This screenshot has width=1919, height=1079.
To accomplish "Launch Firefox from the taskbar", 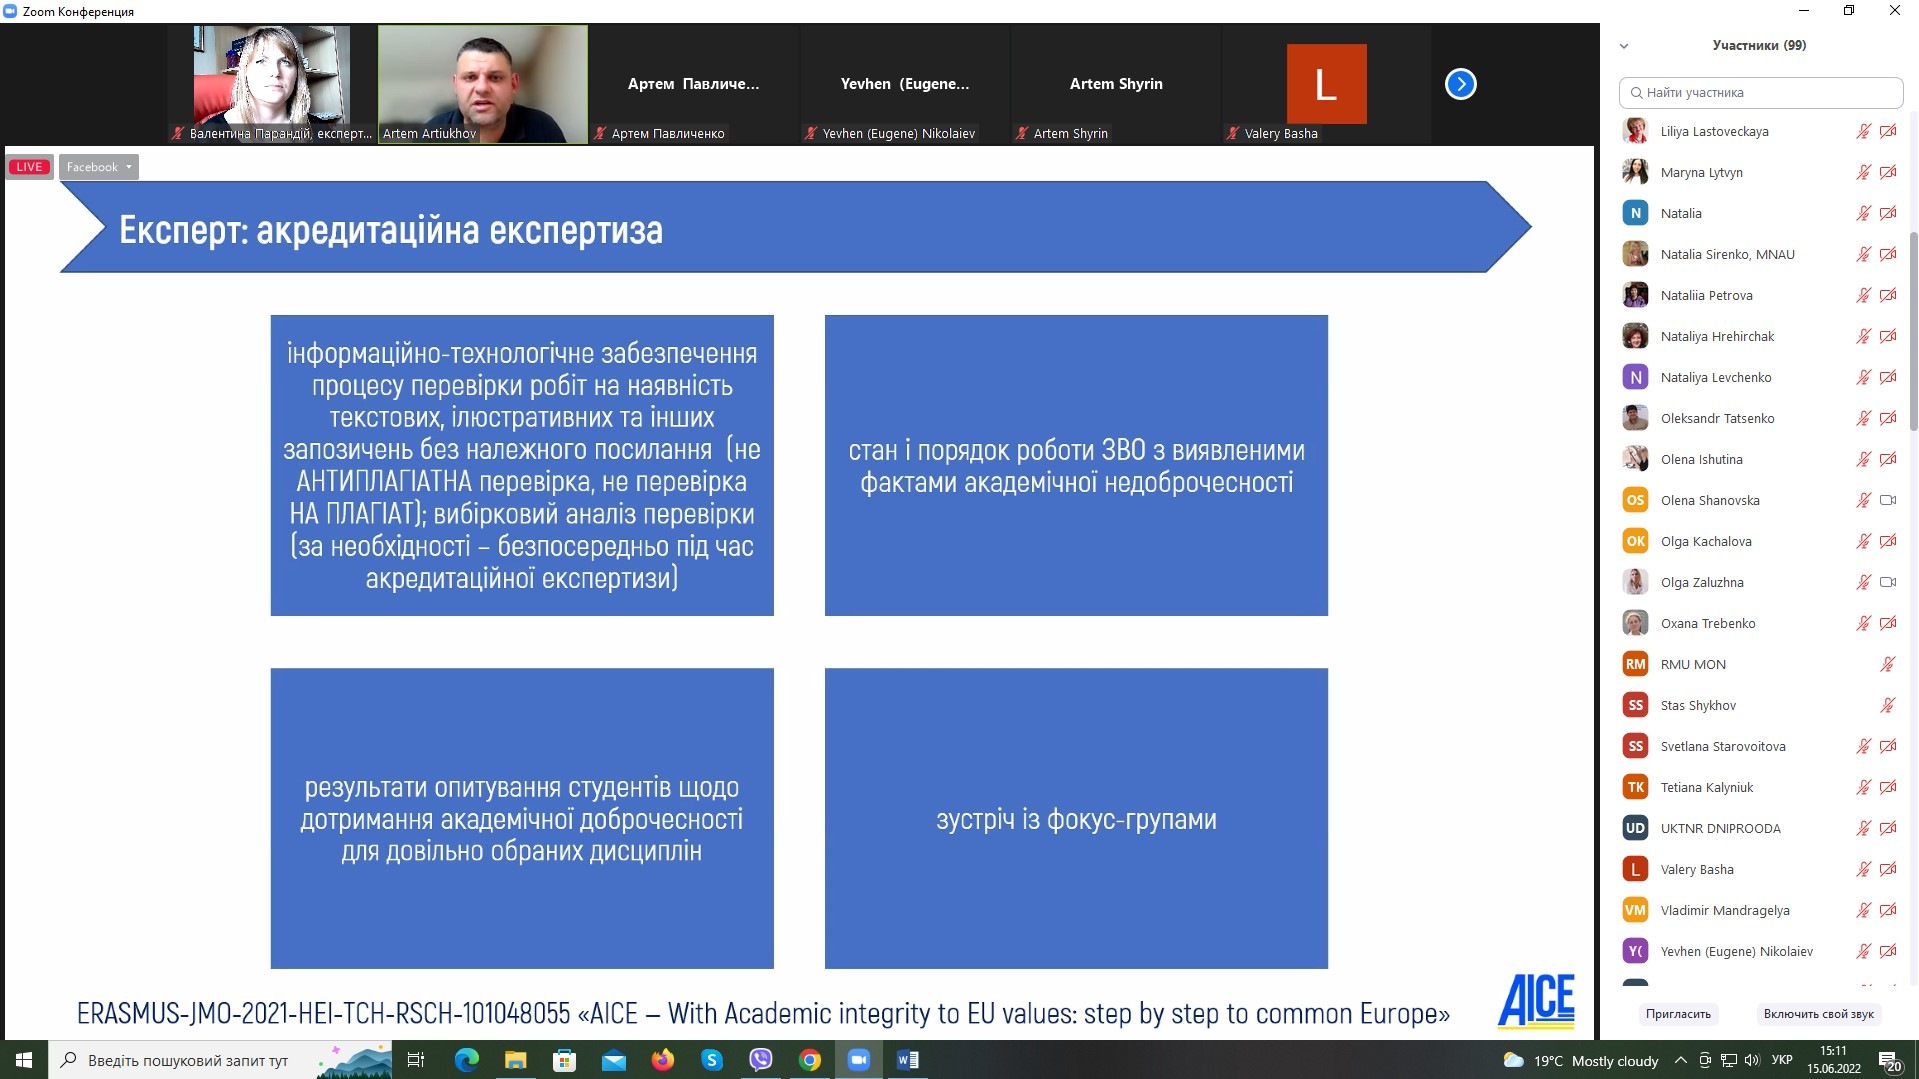I will [662, 1060].
